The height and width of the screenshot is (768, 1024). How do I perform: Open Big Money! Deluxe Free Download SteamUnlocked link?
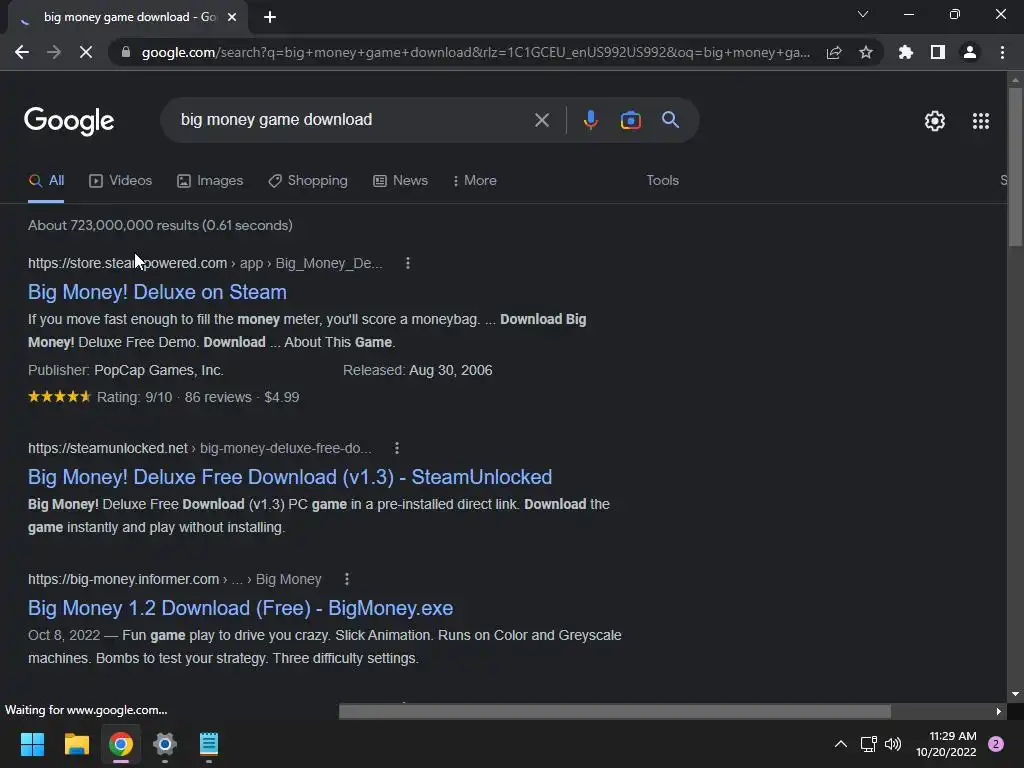click(x=290, y=477)
